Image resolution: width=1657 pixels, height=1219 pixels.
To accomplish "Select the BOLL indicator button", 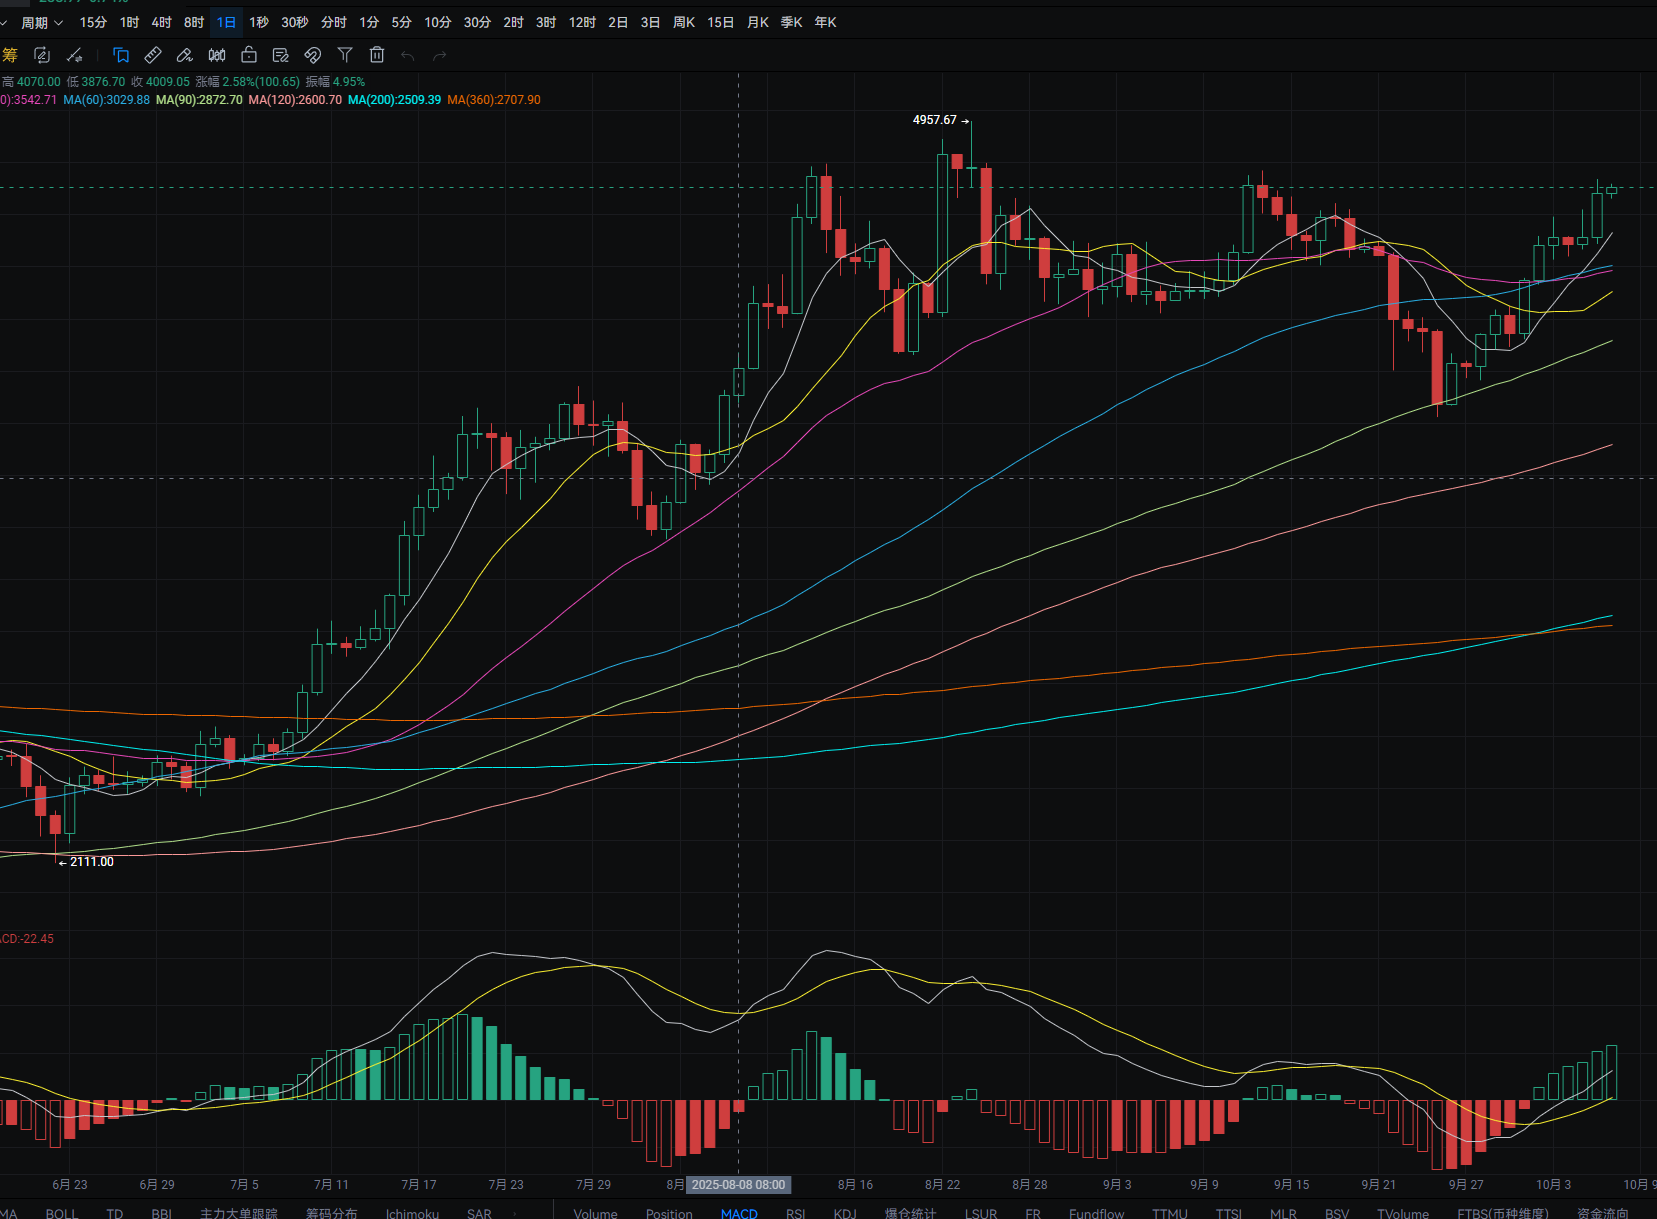I will click(x=61, y=1213).
